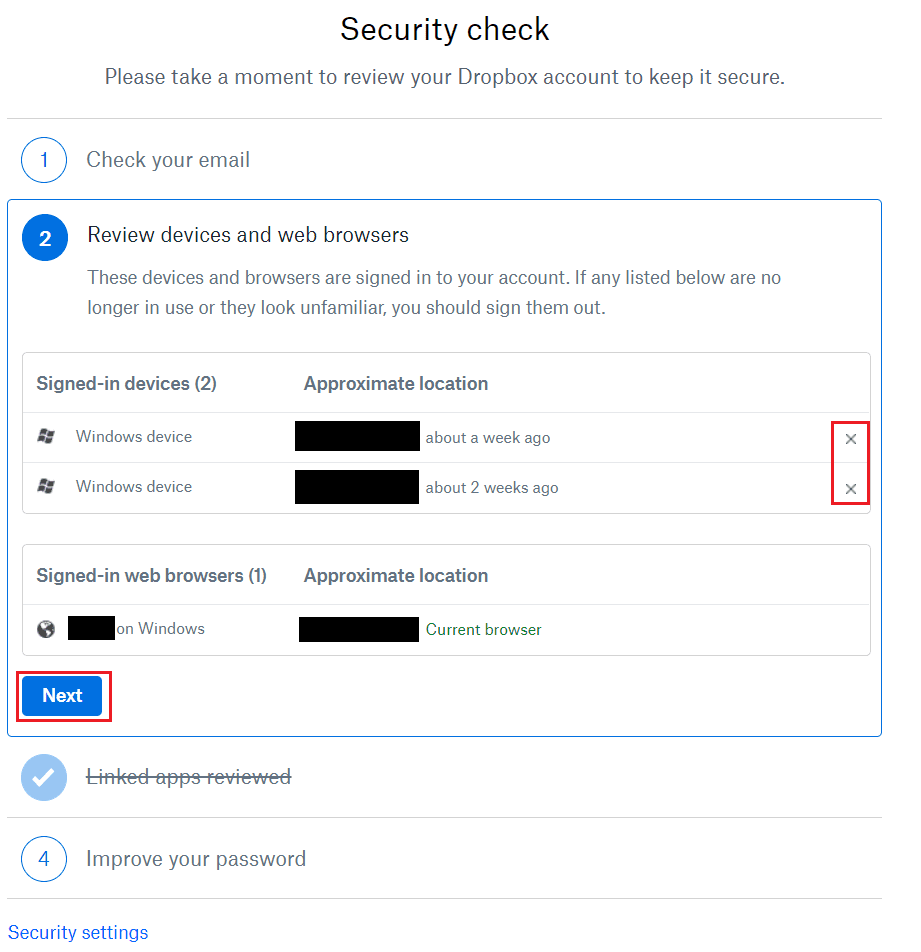Click the Signed-in web browsers (1) header
This screenshot has width=921, height=952.
pyautogui.click(x=151, y=576)
